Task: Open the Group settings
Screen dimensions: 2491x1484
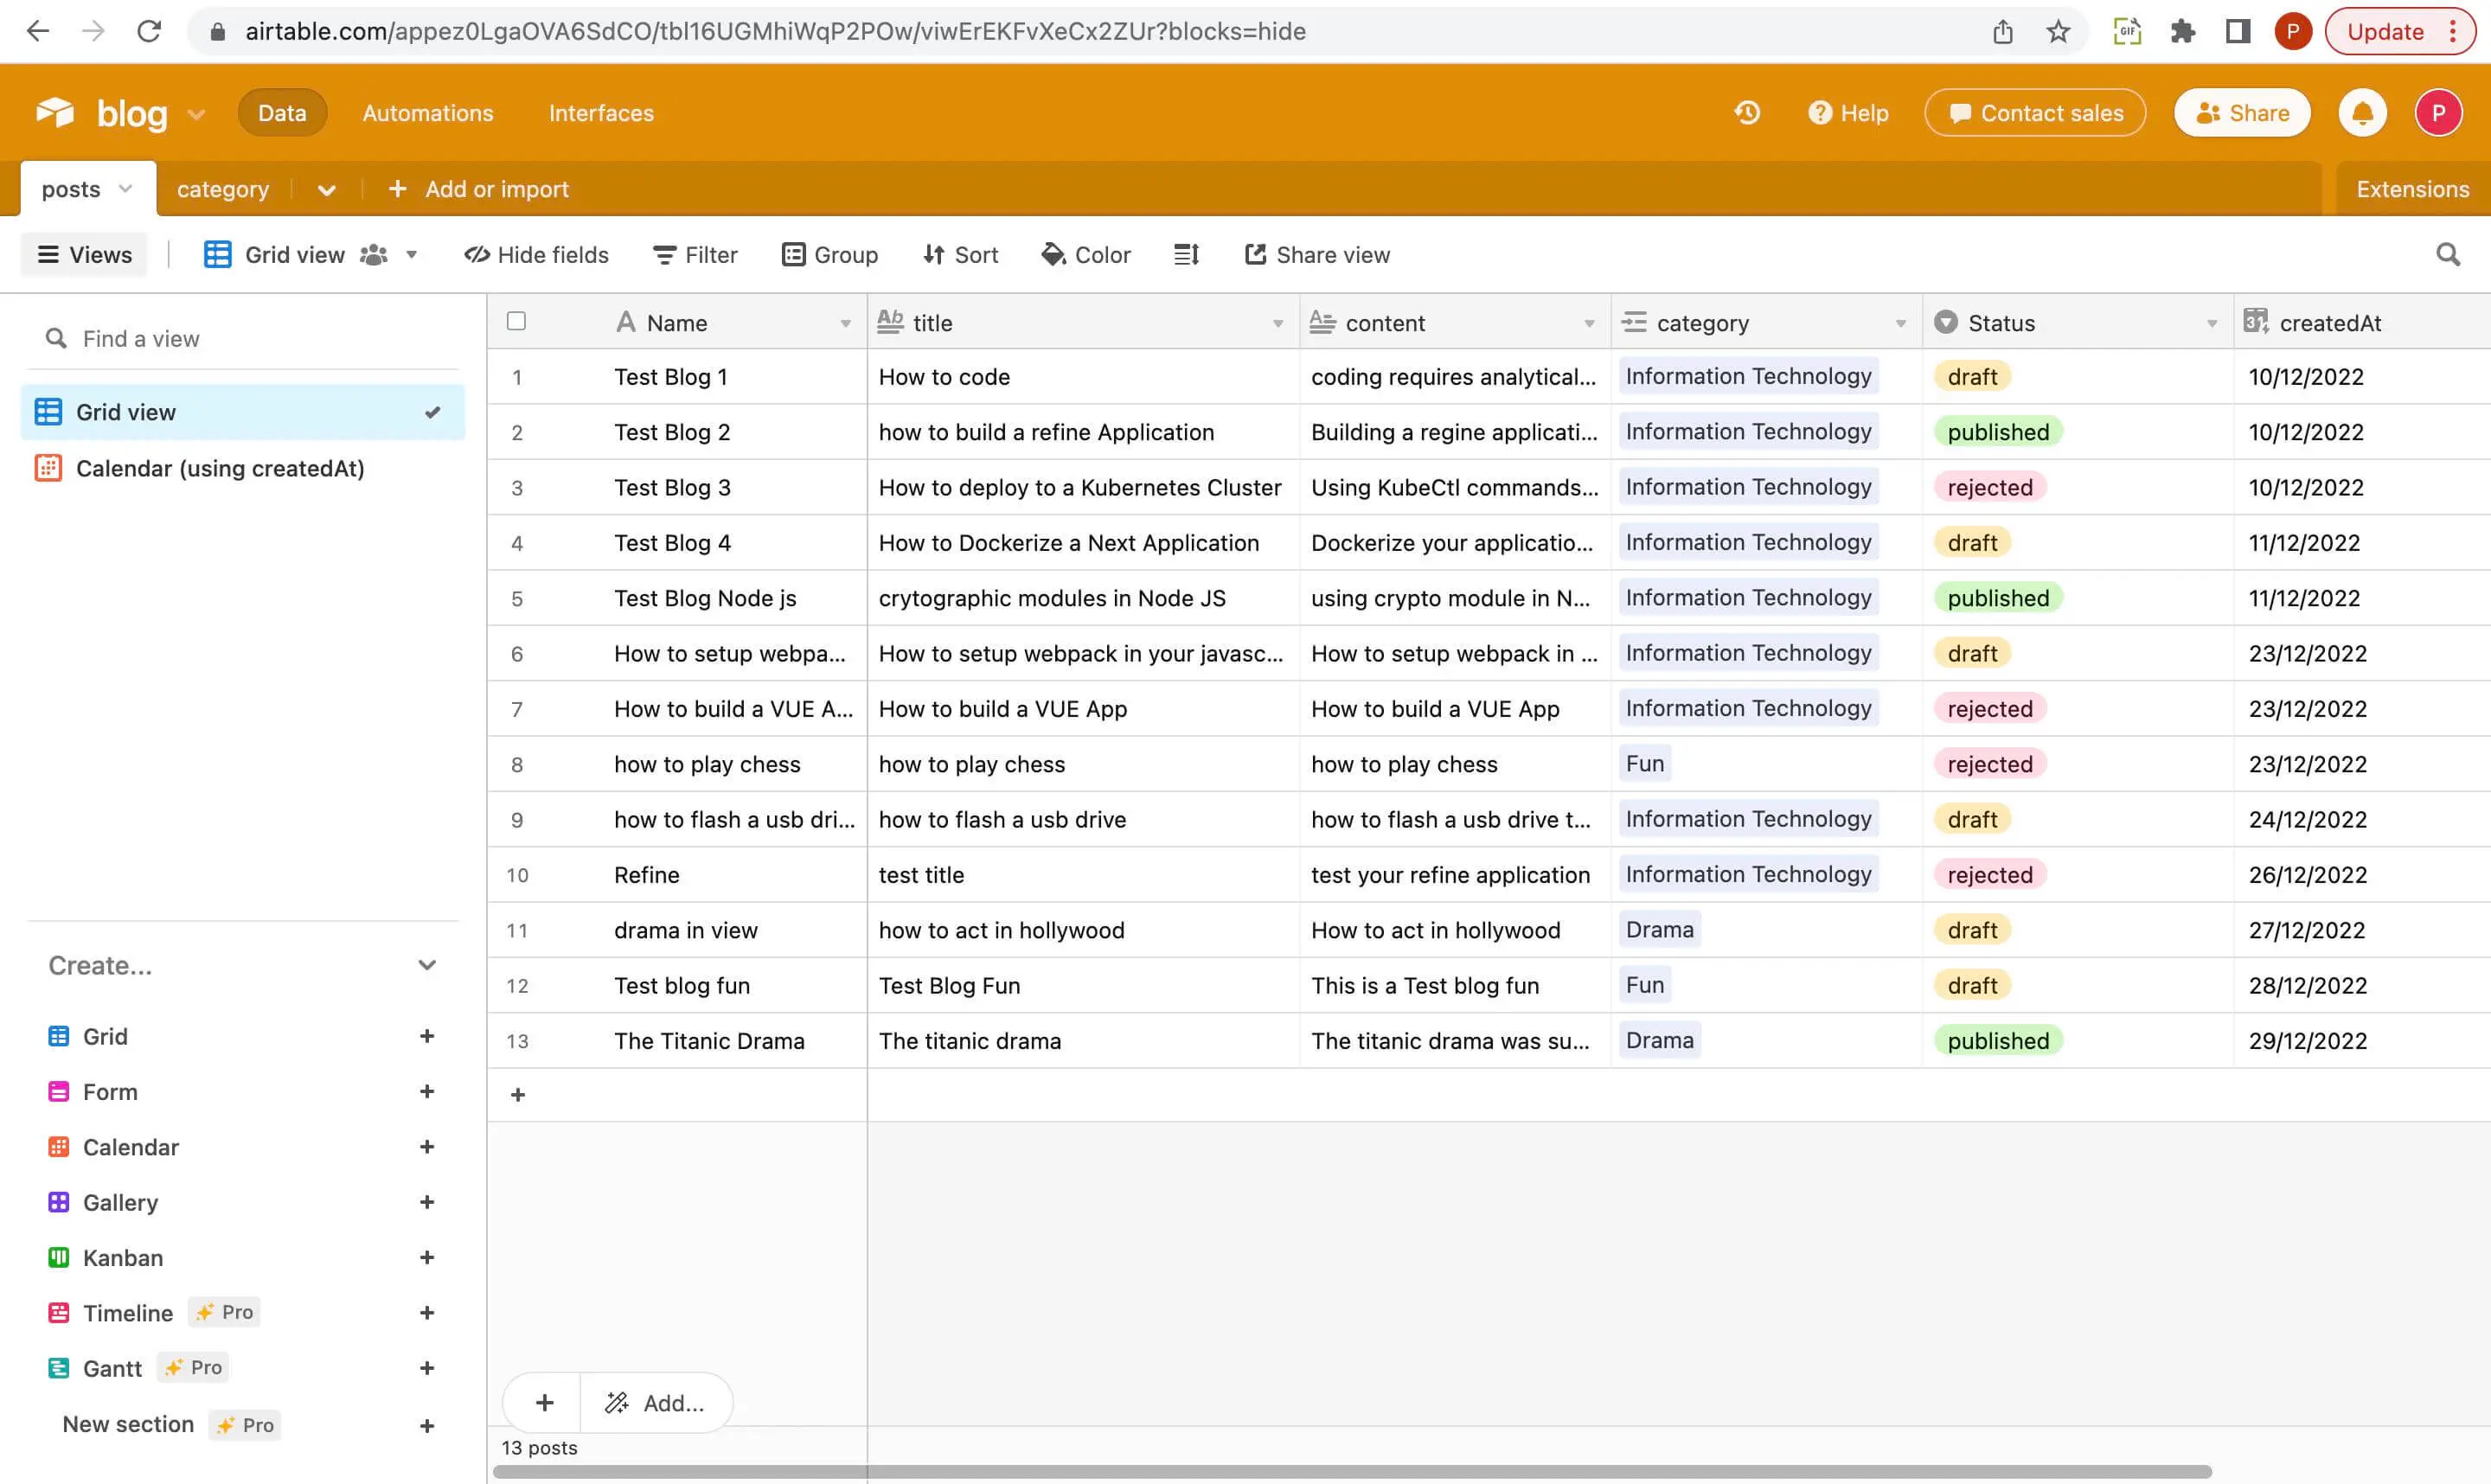Action: pyautogui.click(x=830, y=254)
